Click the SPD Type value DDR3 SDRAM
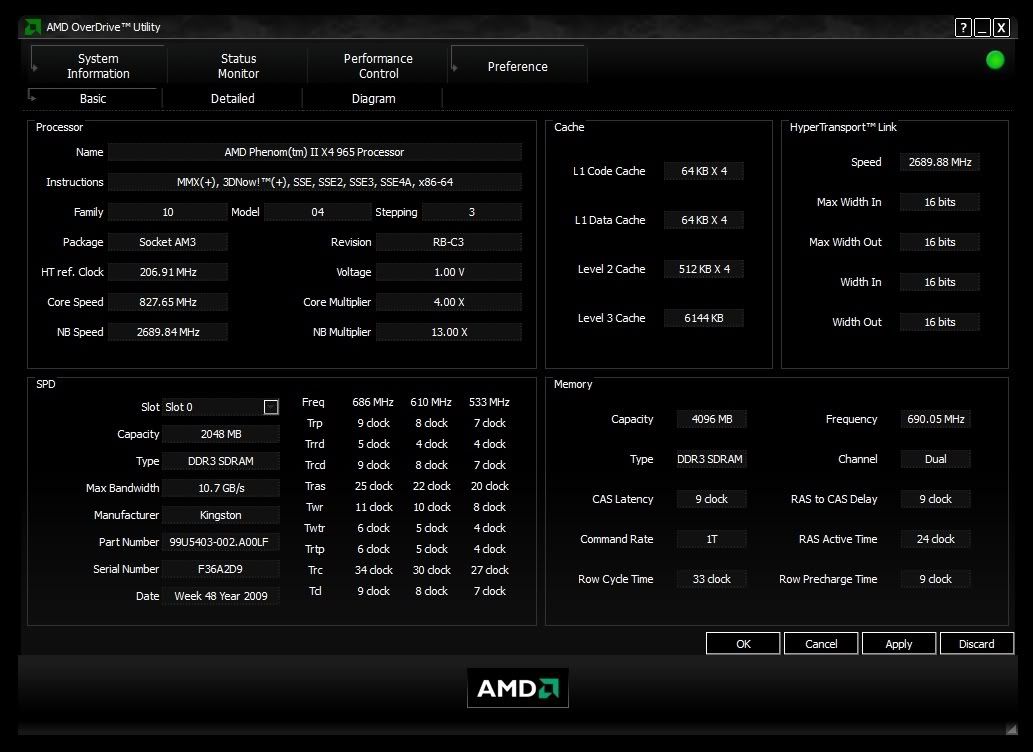Viewport: 1033px width, 752px height. pyautogui.click(x=220, y=461)
